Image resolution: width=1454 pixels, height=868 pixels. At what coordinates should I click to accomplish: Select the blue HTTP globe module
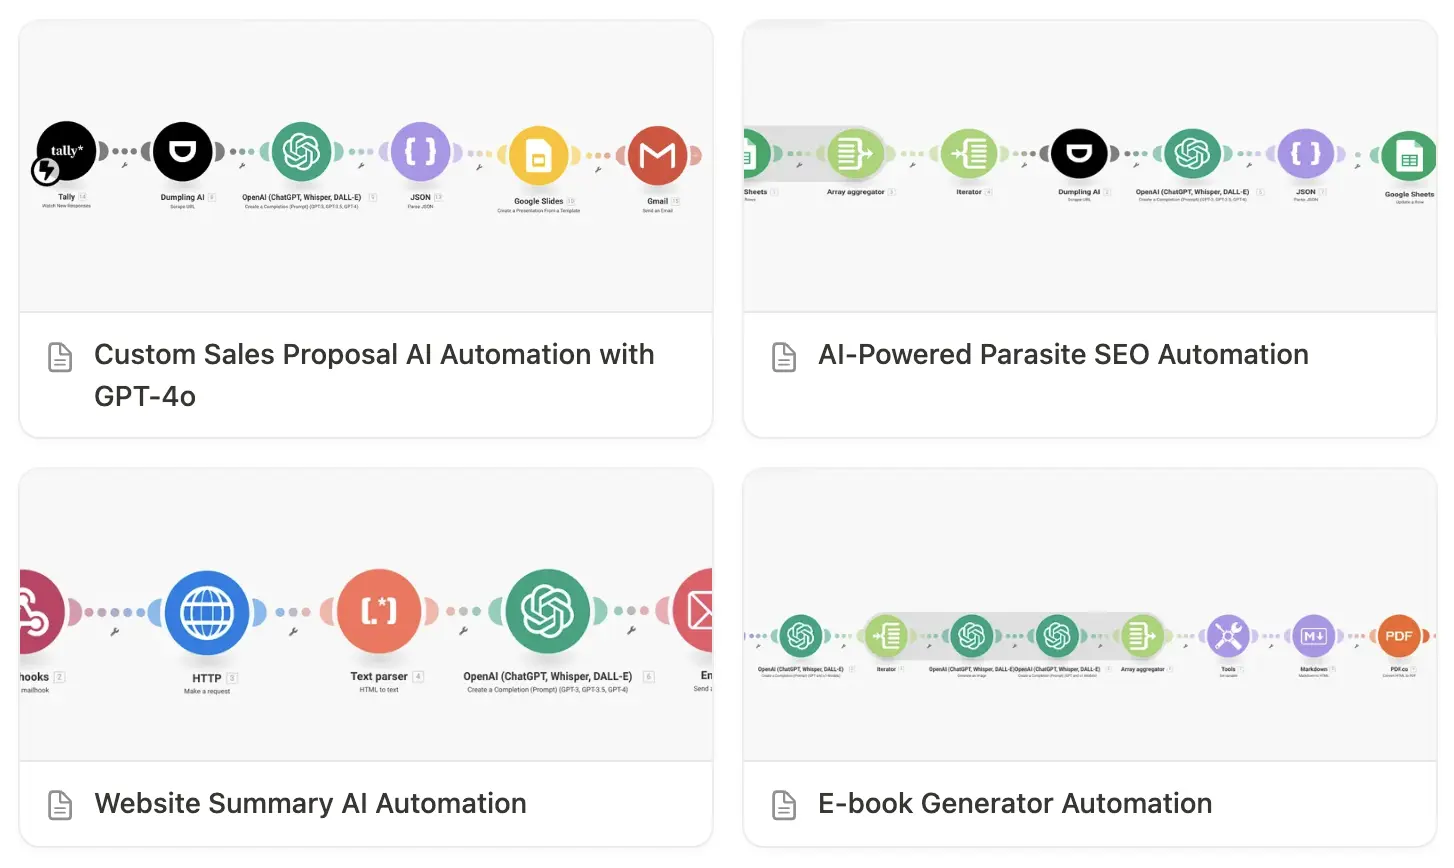[x=207, y=612]
